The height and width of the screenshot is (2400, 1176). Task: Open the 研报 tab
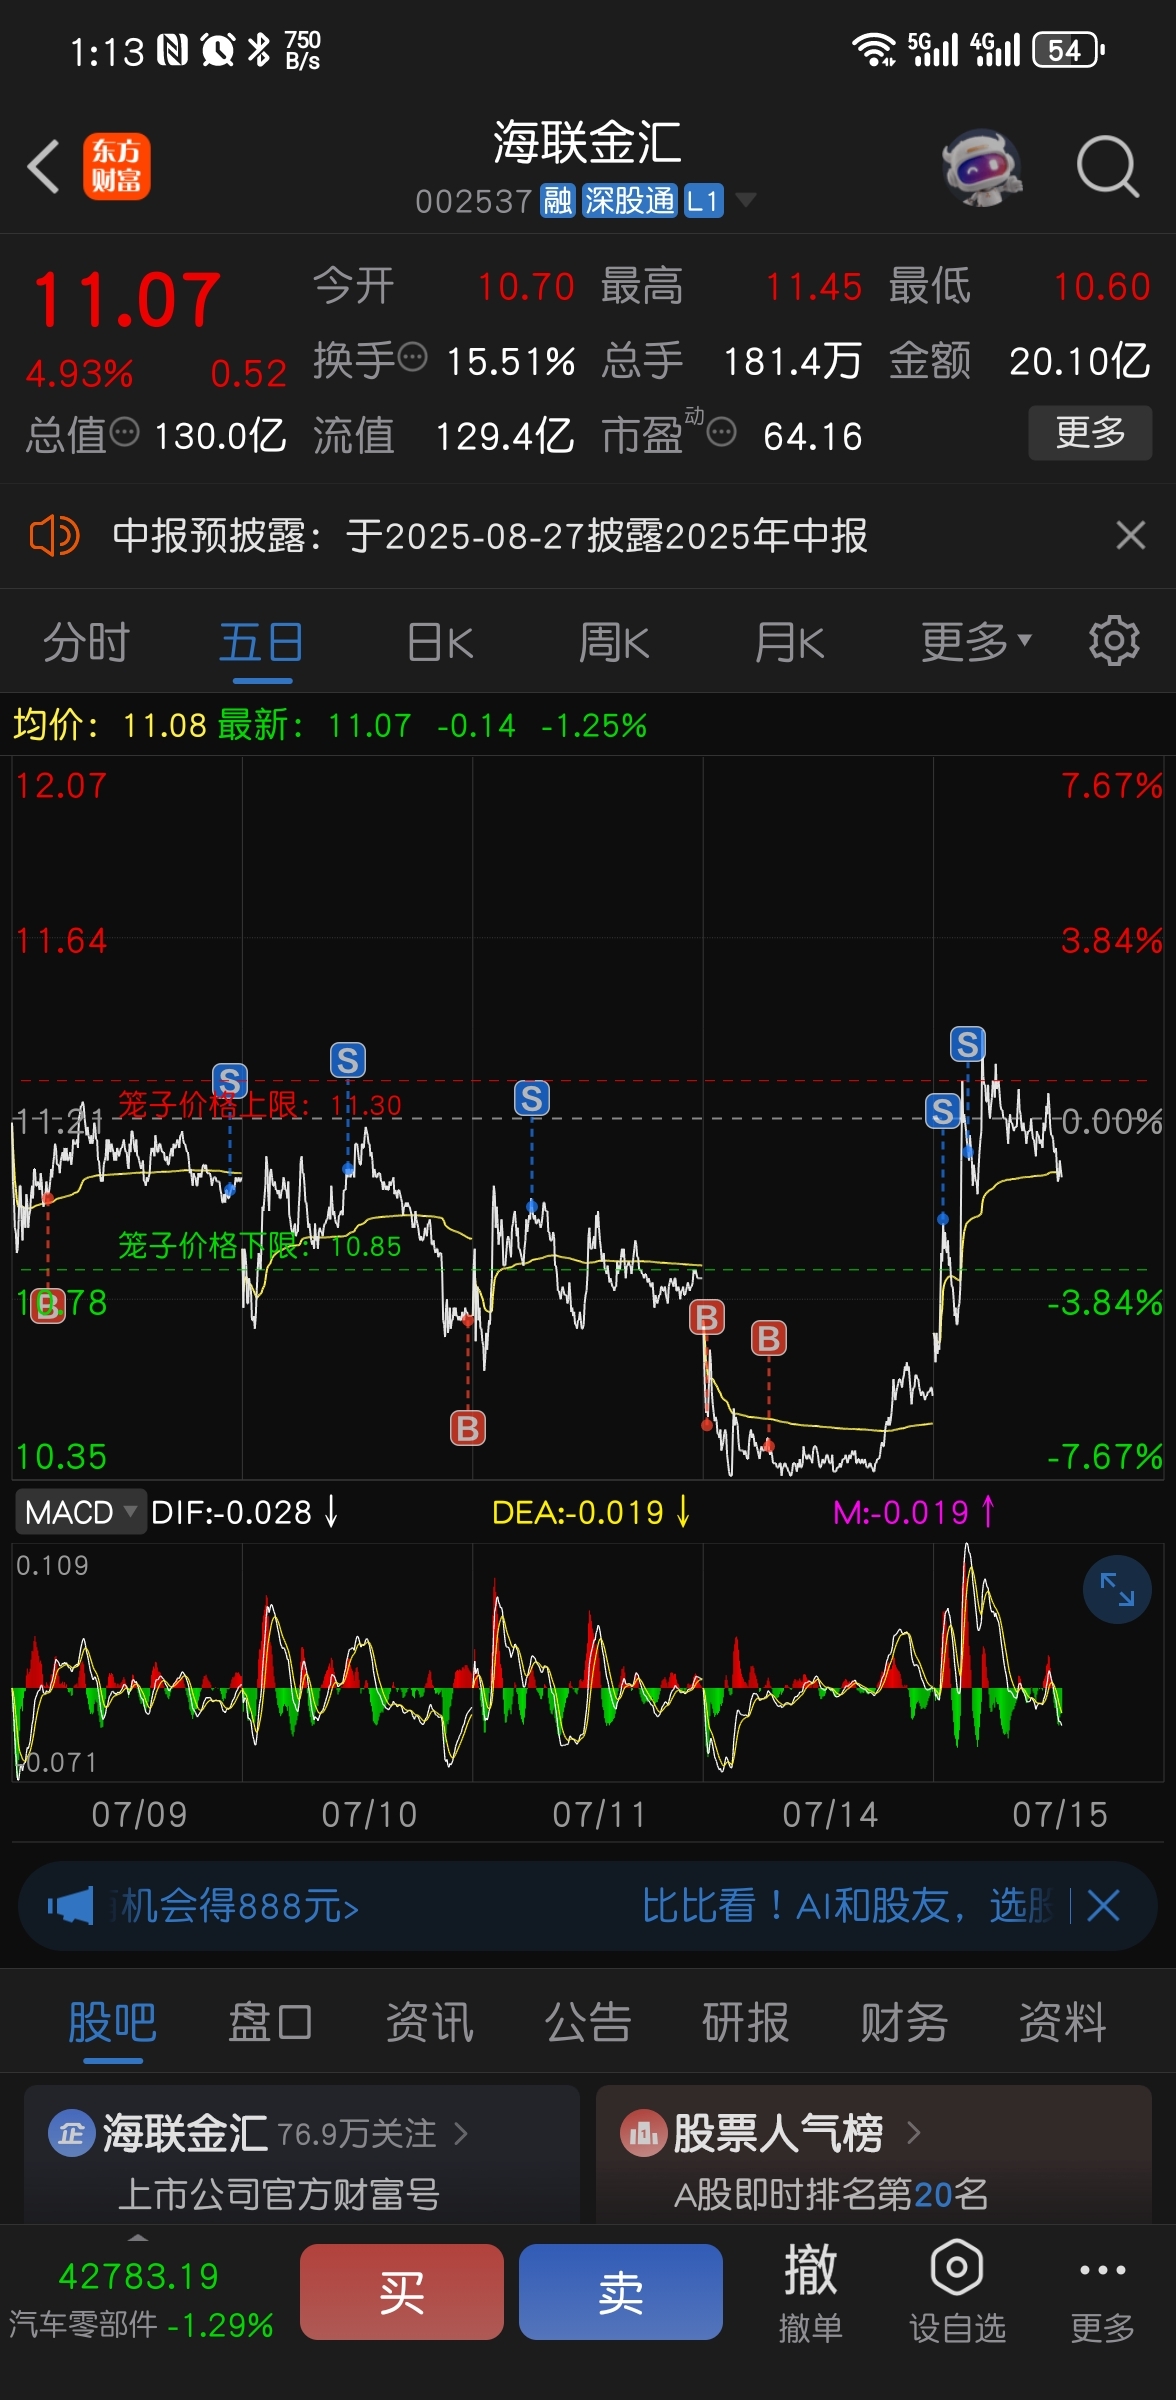[746, 2022]
